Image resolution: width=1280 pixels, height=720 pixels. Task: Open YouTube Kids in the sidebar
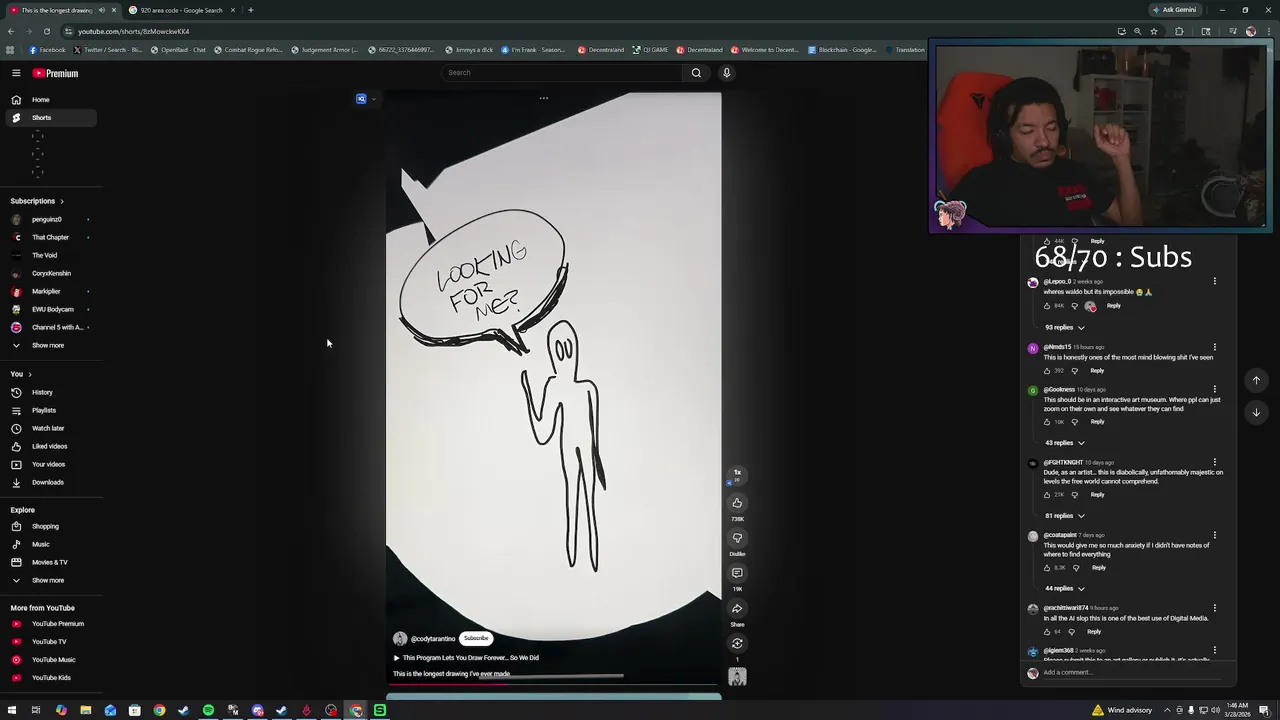(x=48, y=678)
